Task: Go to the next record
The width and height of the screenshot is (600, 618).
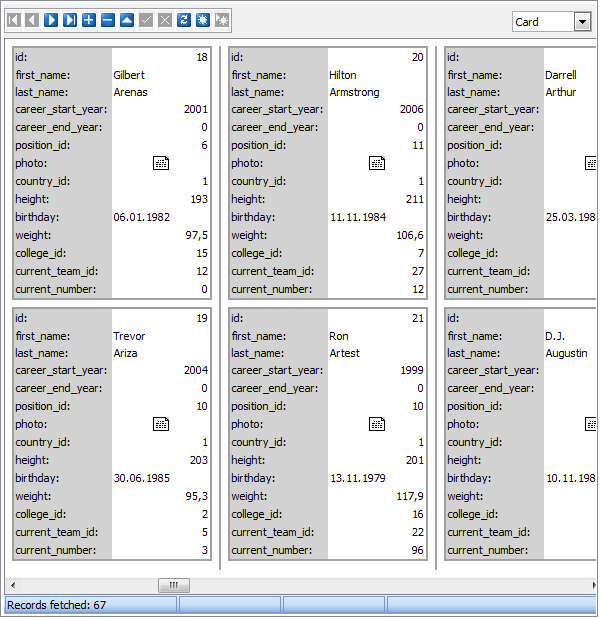Action: pos(51,20)
